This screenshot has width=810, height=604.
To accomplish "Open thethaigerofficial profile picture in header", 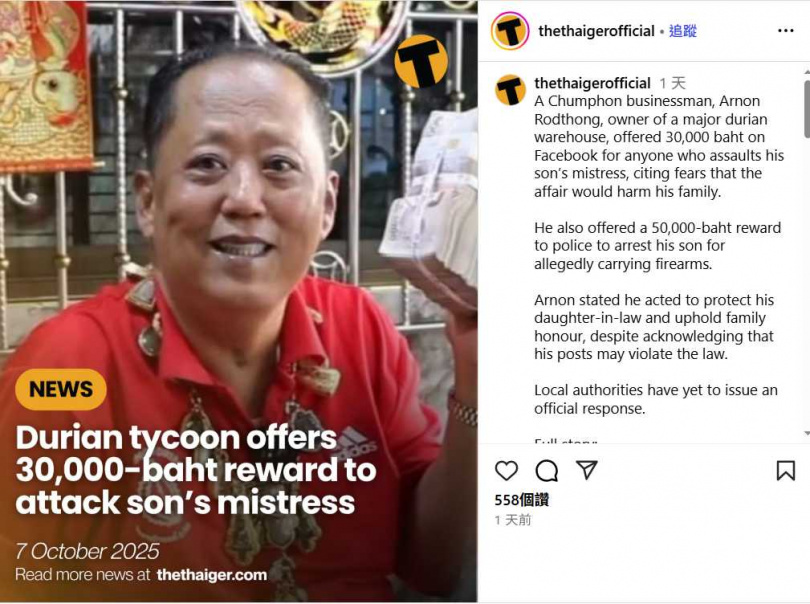I will (510, 31).
